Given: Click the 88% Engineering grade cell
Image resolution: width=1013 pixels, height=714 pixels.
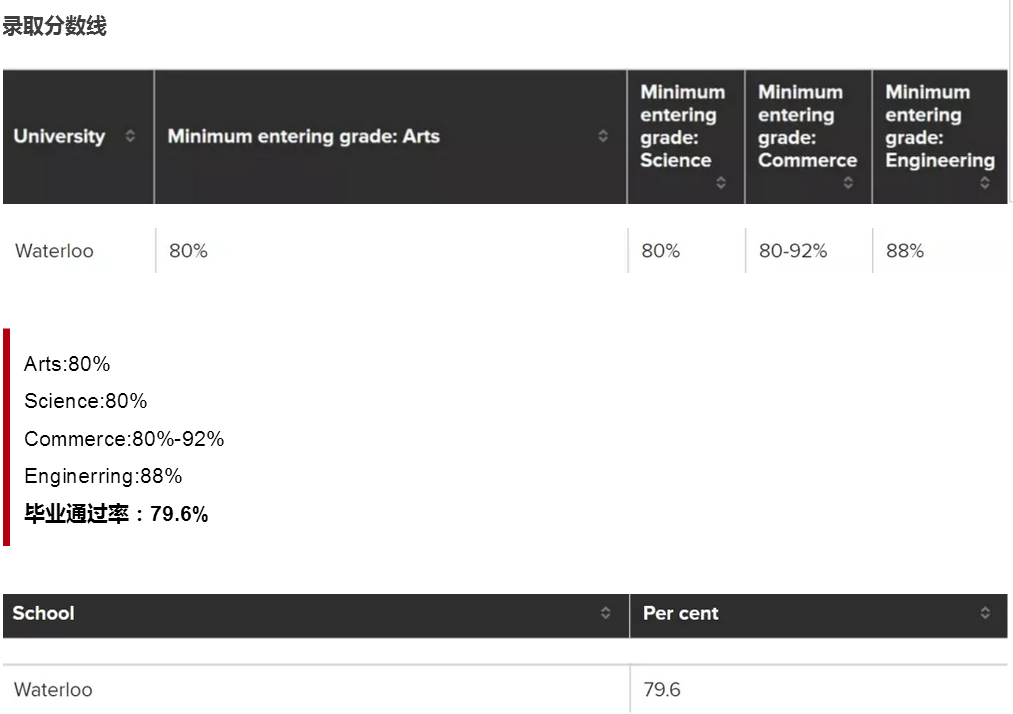Looking at the screenshot, I should [905, 251].
